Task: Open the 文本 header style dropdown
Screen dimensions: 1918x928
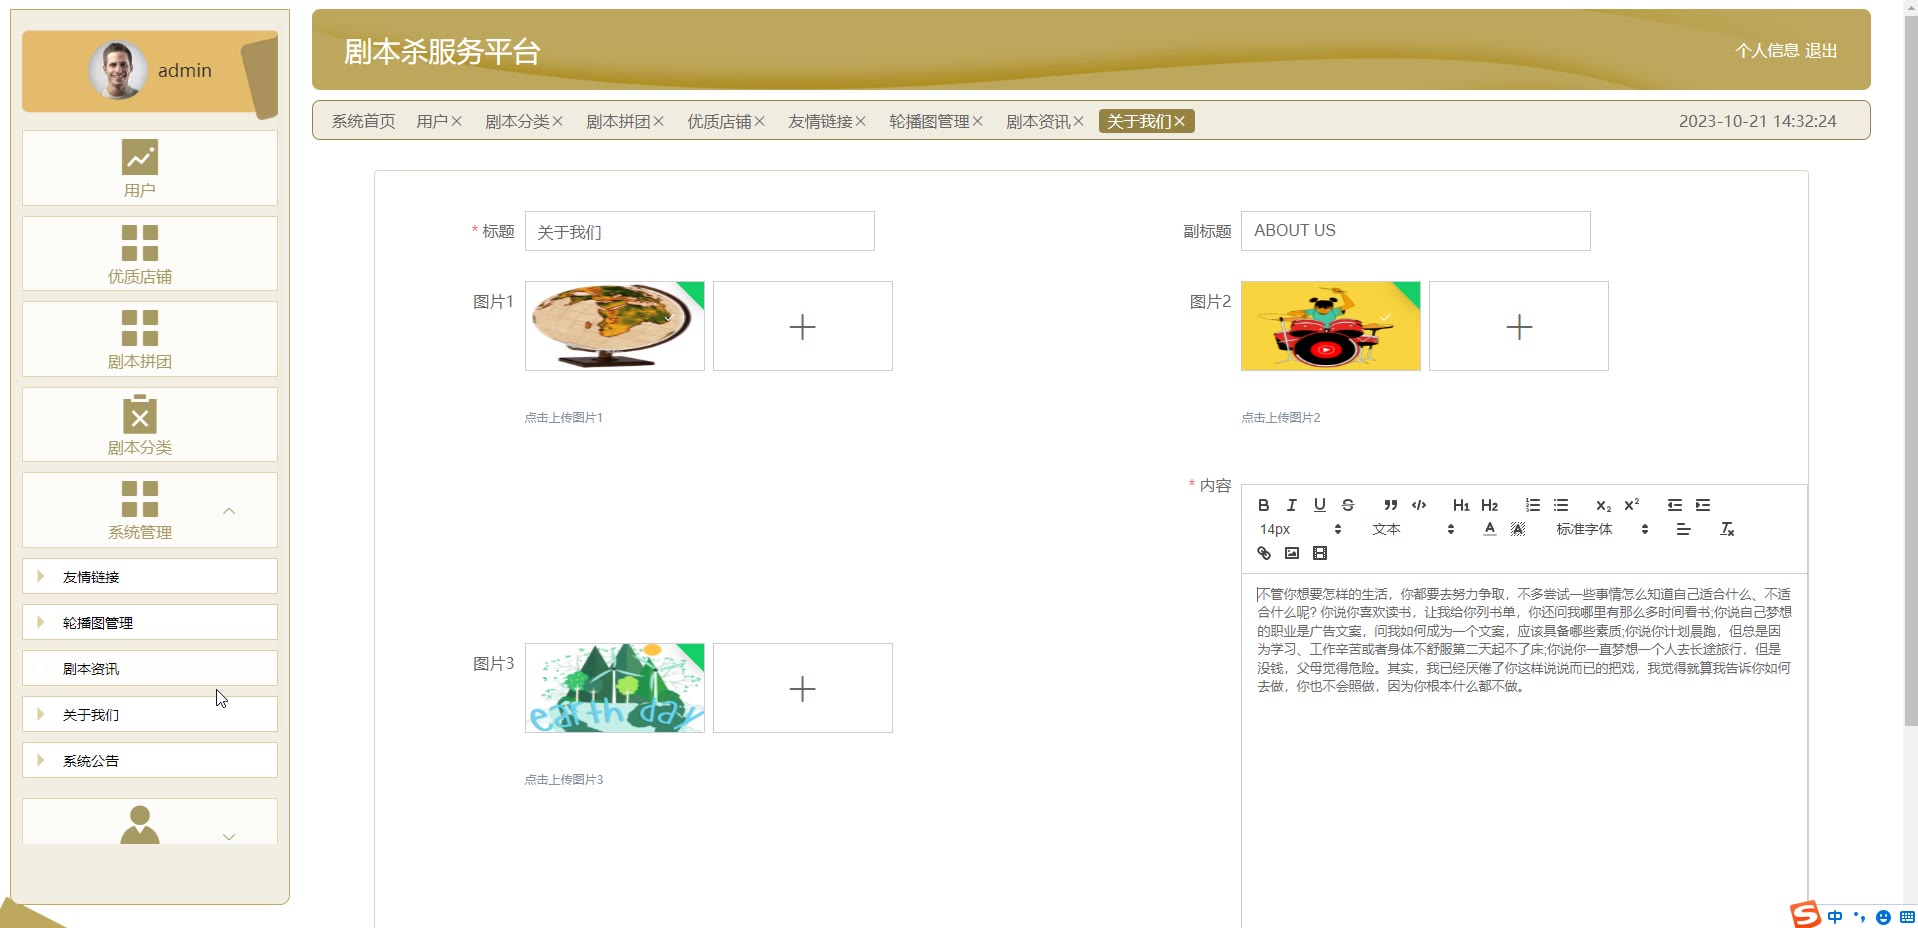Action: point(1413,529)
